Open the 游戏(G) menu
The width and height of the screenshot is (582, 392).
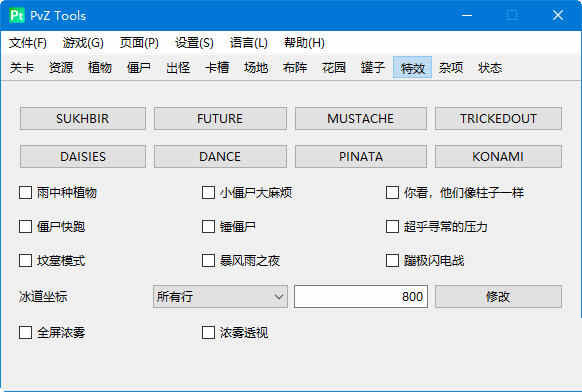(x=83, y=43)
